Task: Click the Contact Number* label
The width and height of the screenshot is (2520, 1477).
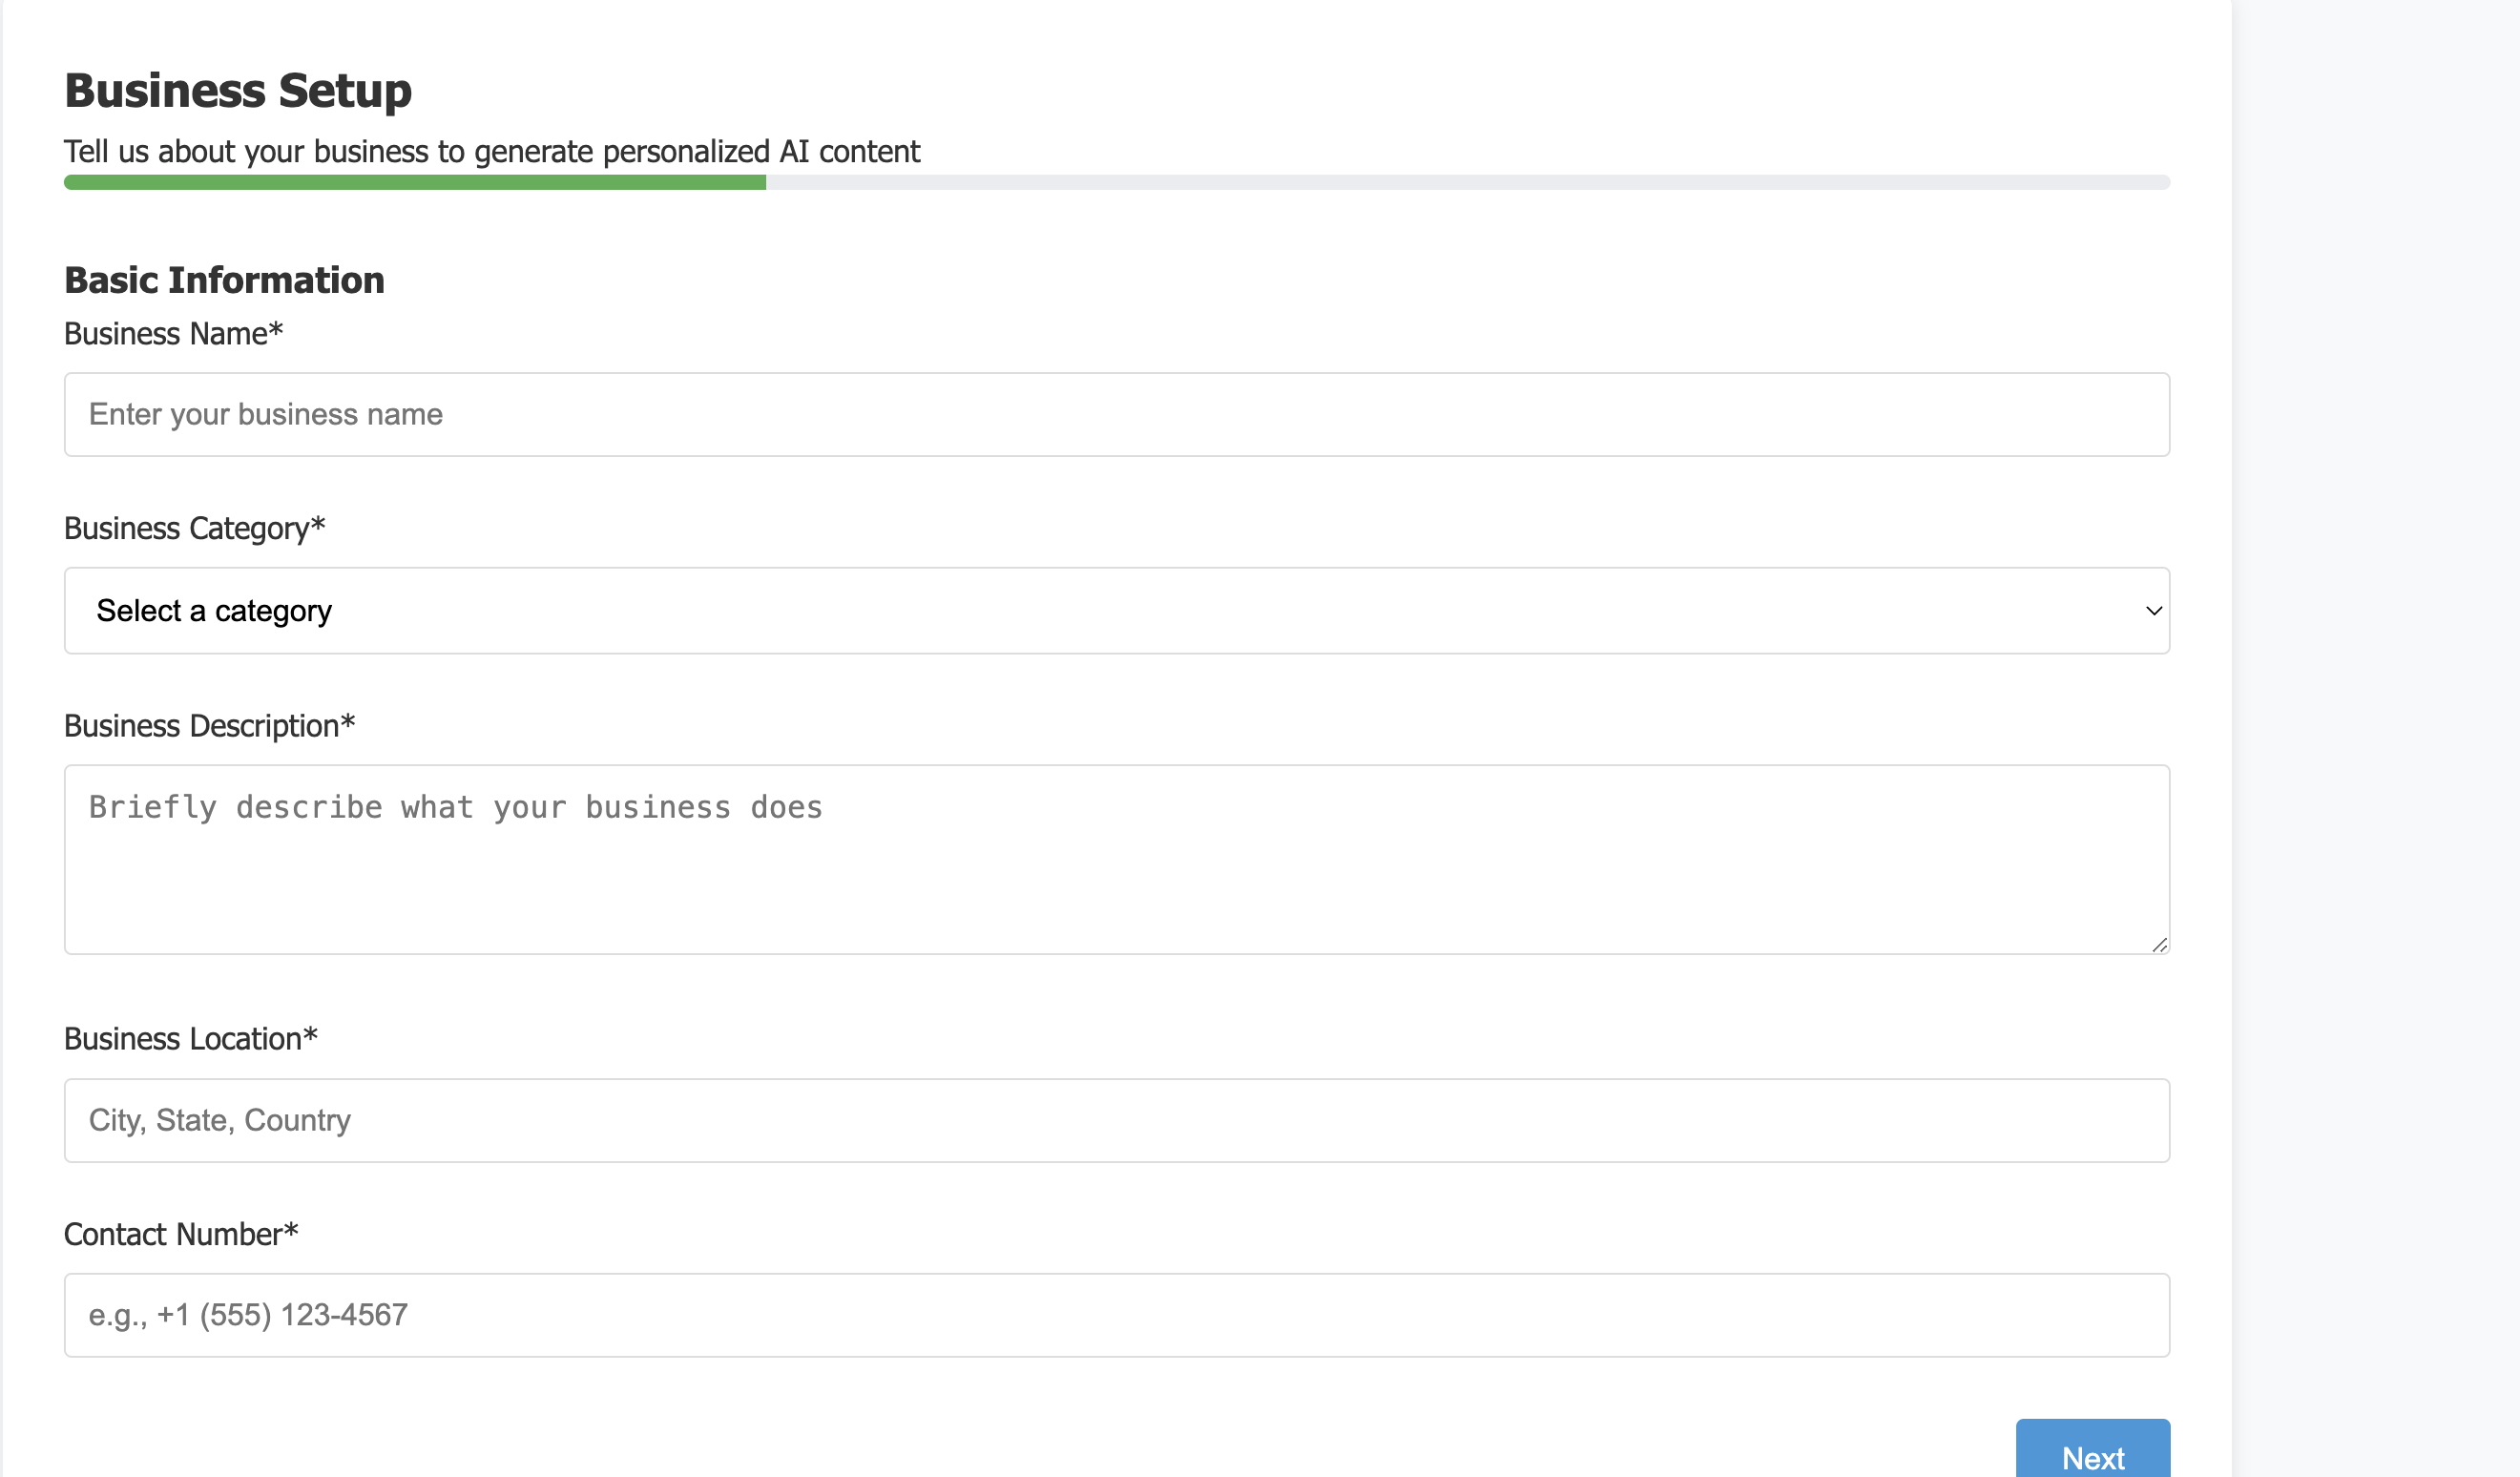Action: pyautogui.click(x=173, y=1234)
